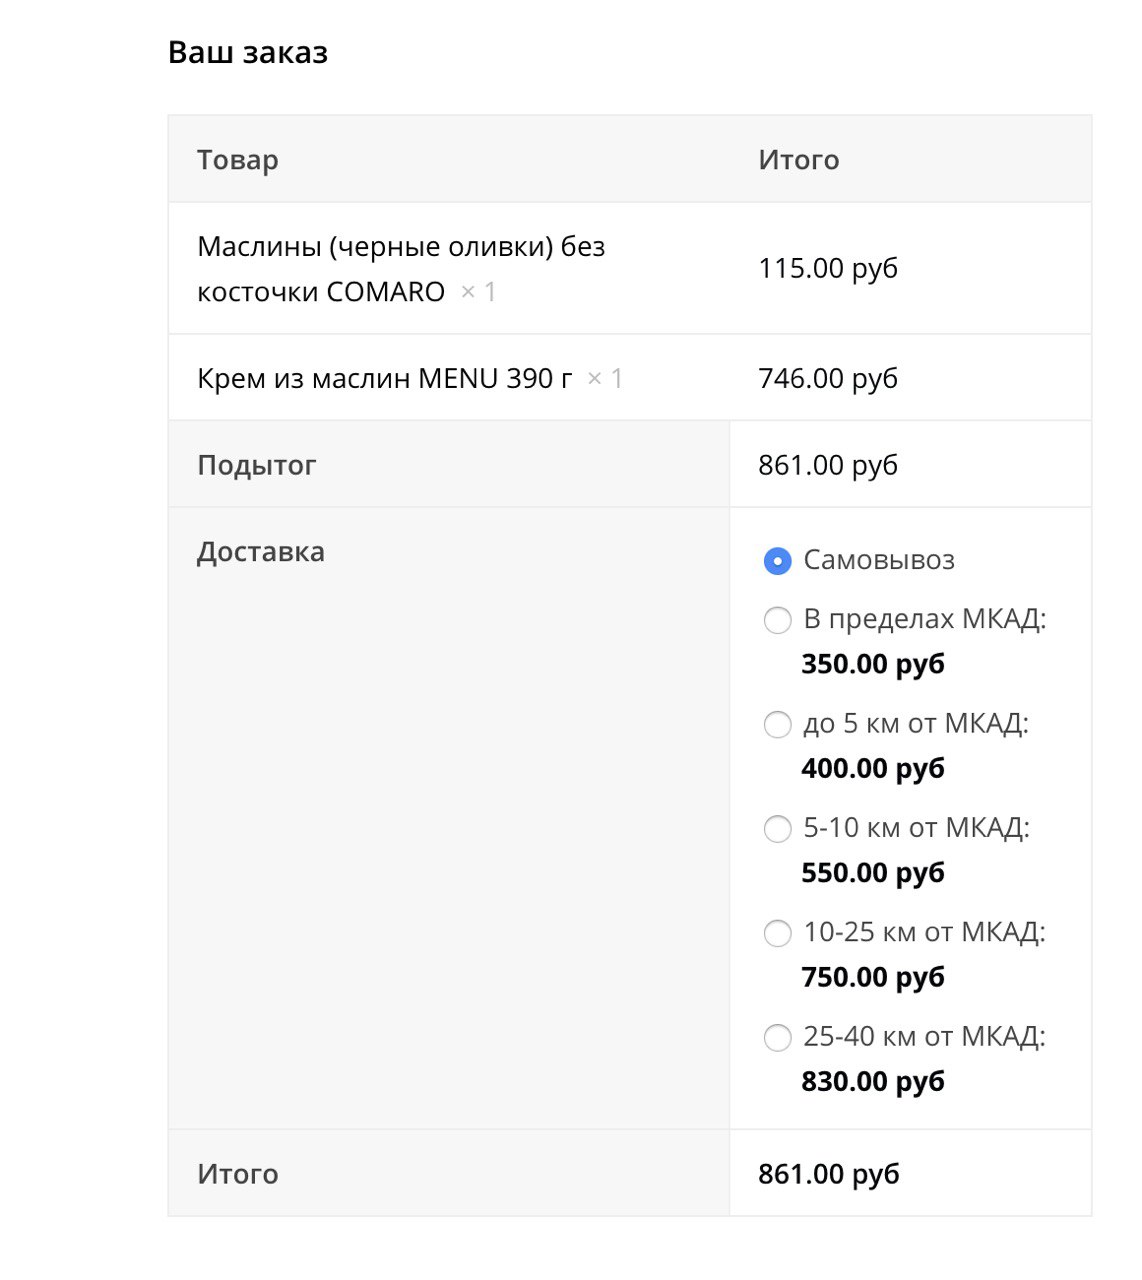Choose 5-10 км от МКАД delivery

(777, 829)
